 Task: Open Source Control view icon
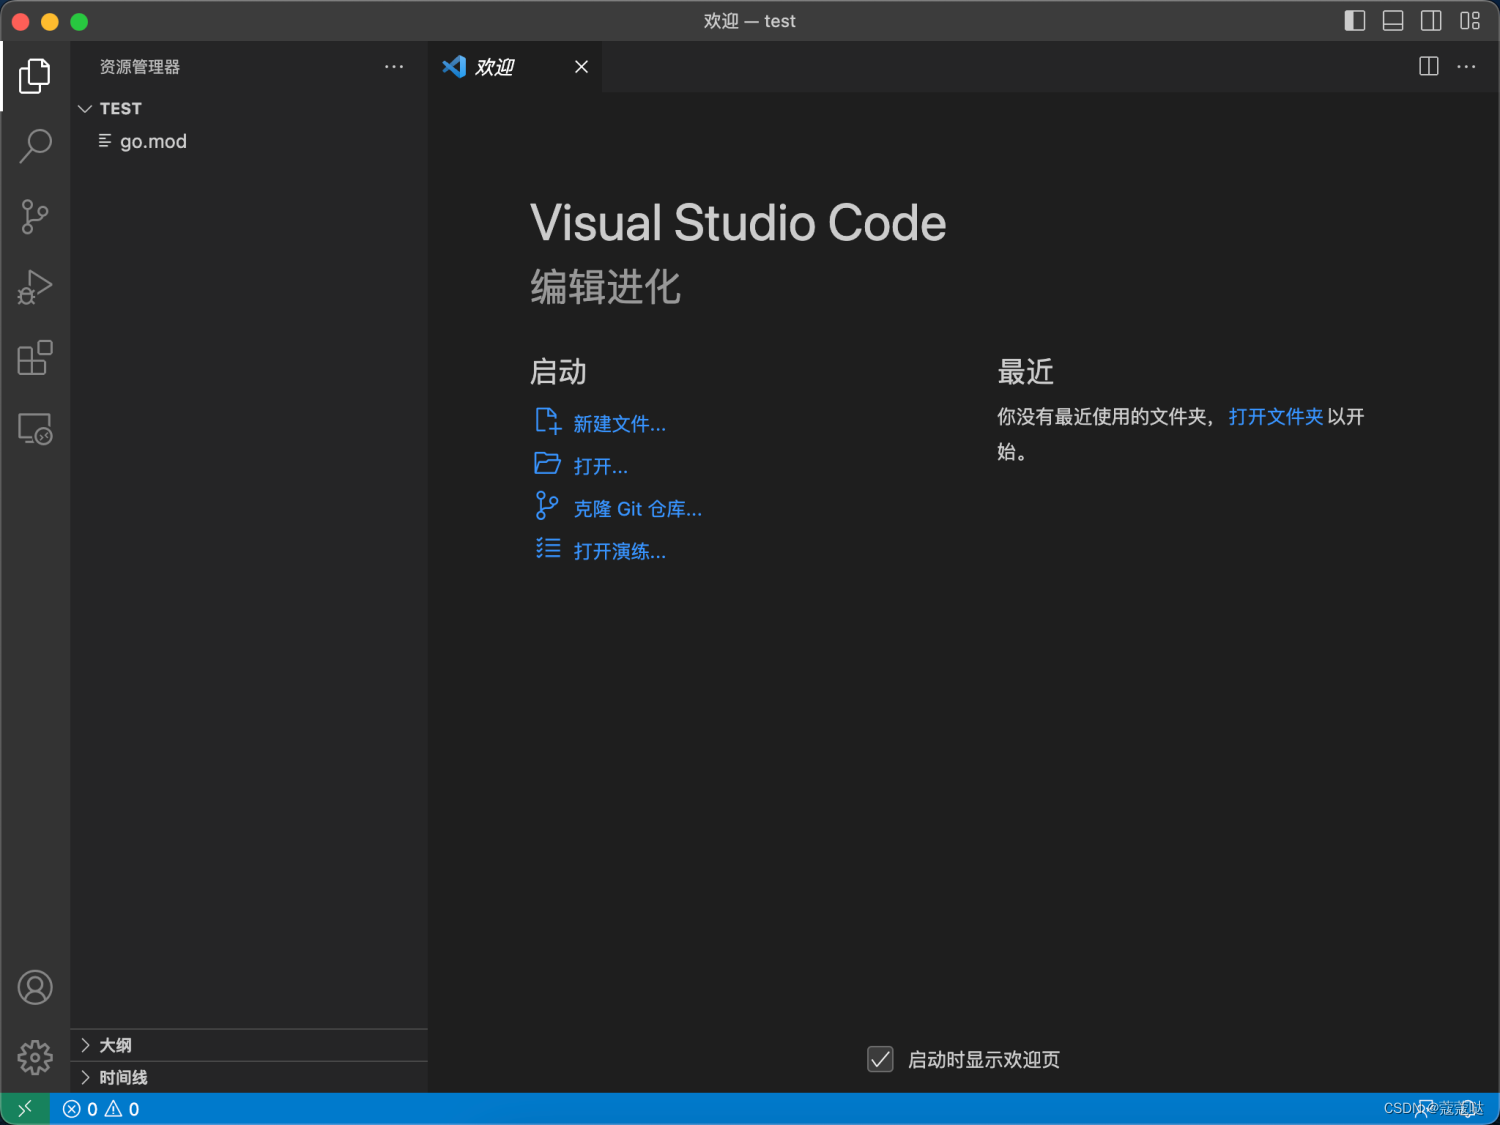tap(35, 217)
